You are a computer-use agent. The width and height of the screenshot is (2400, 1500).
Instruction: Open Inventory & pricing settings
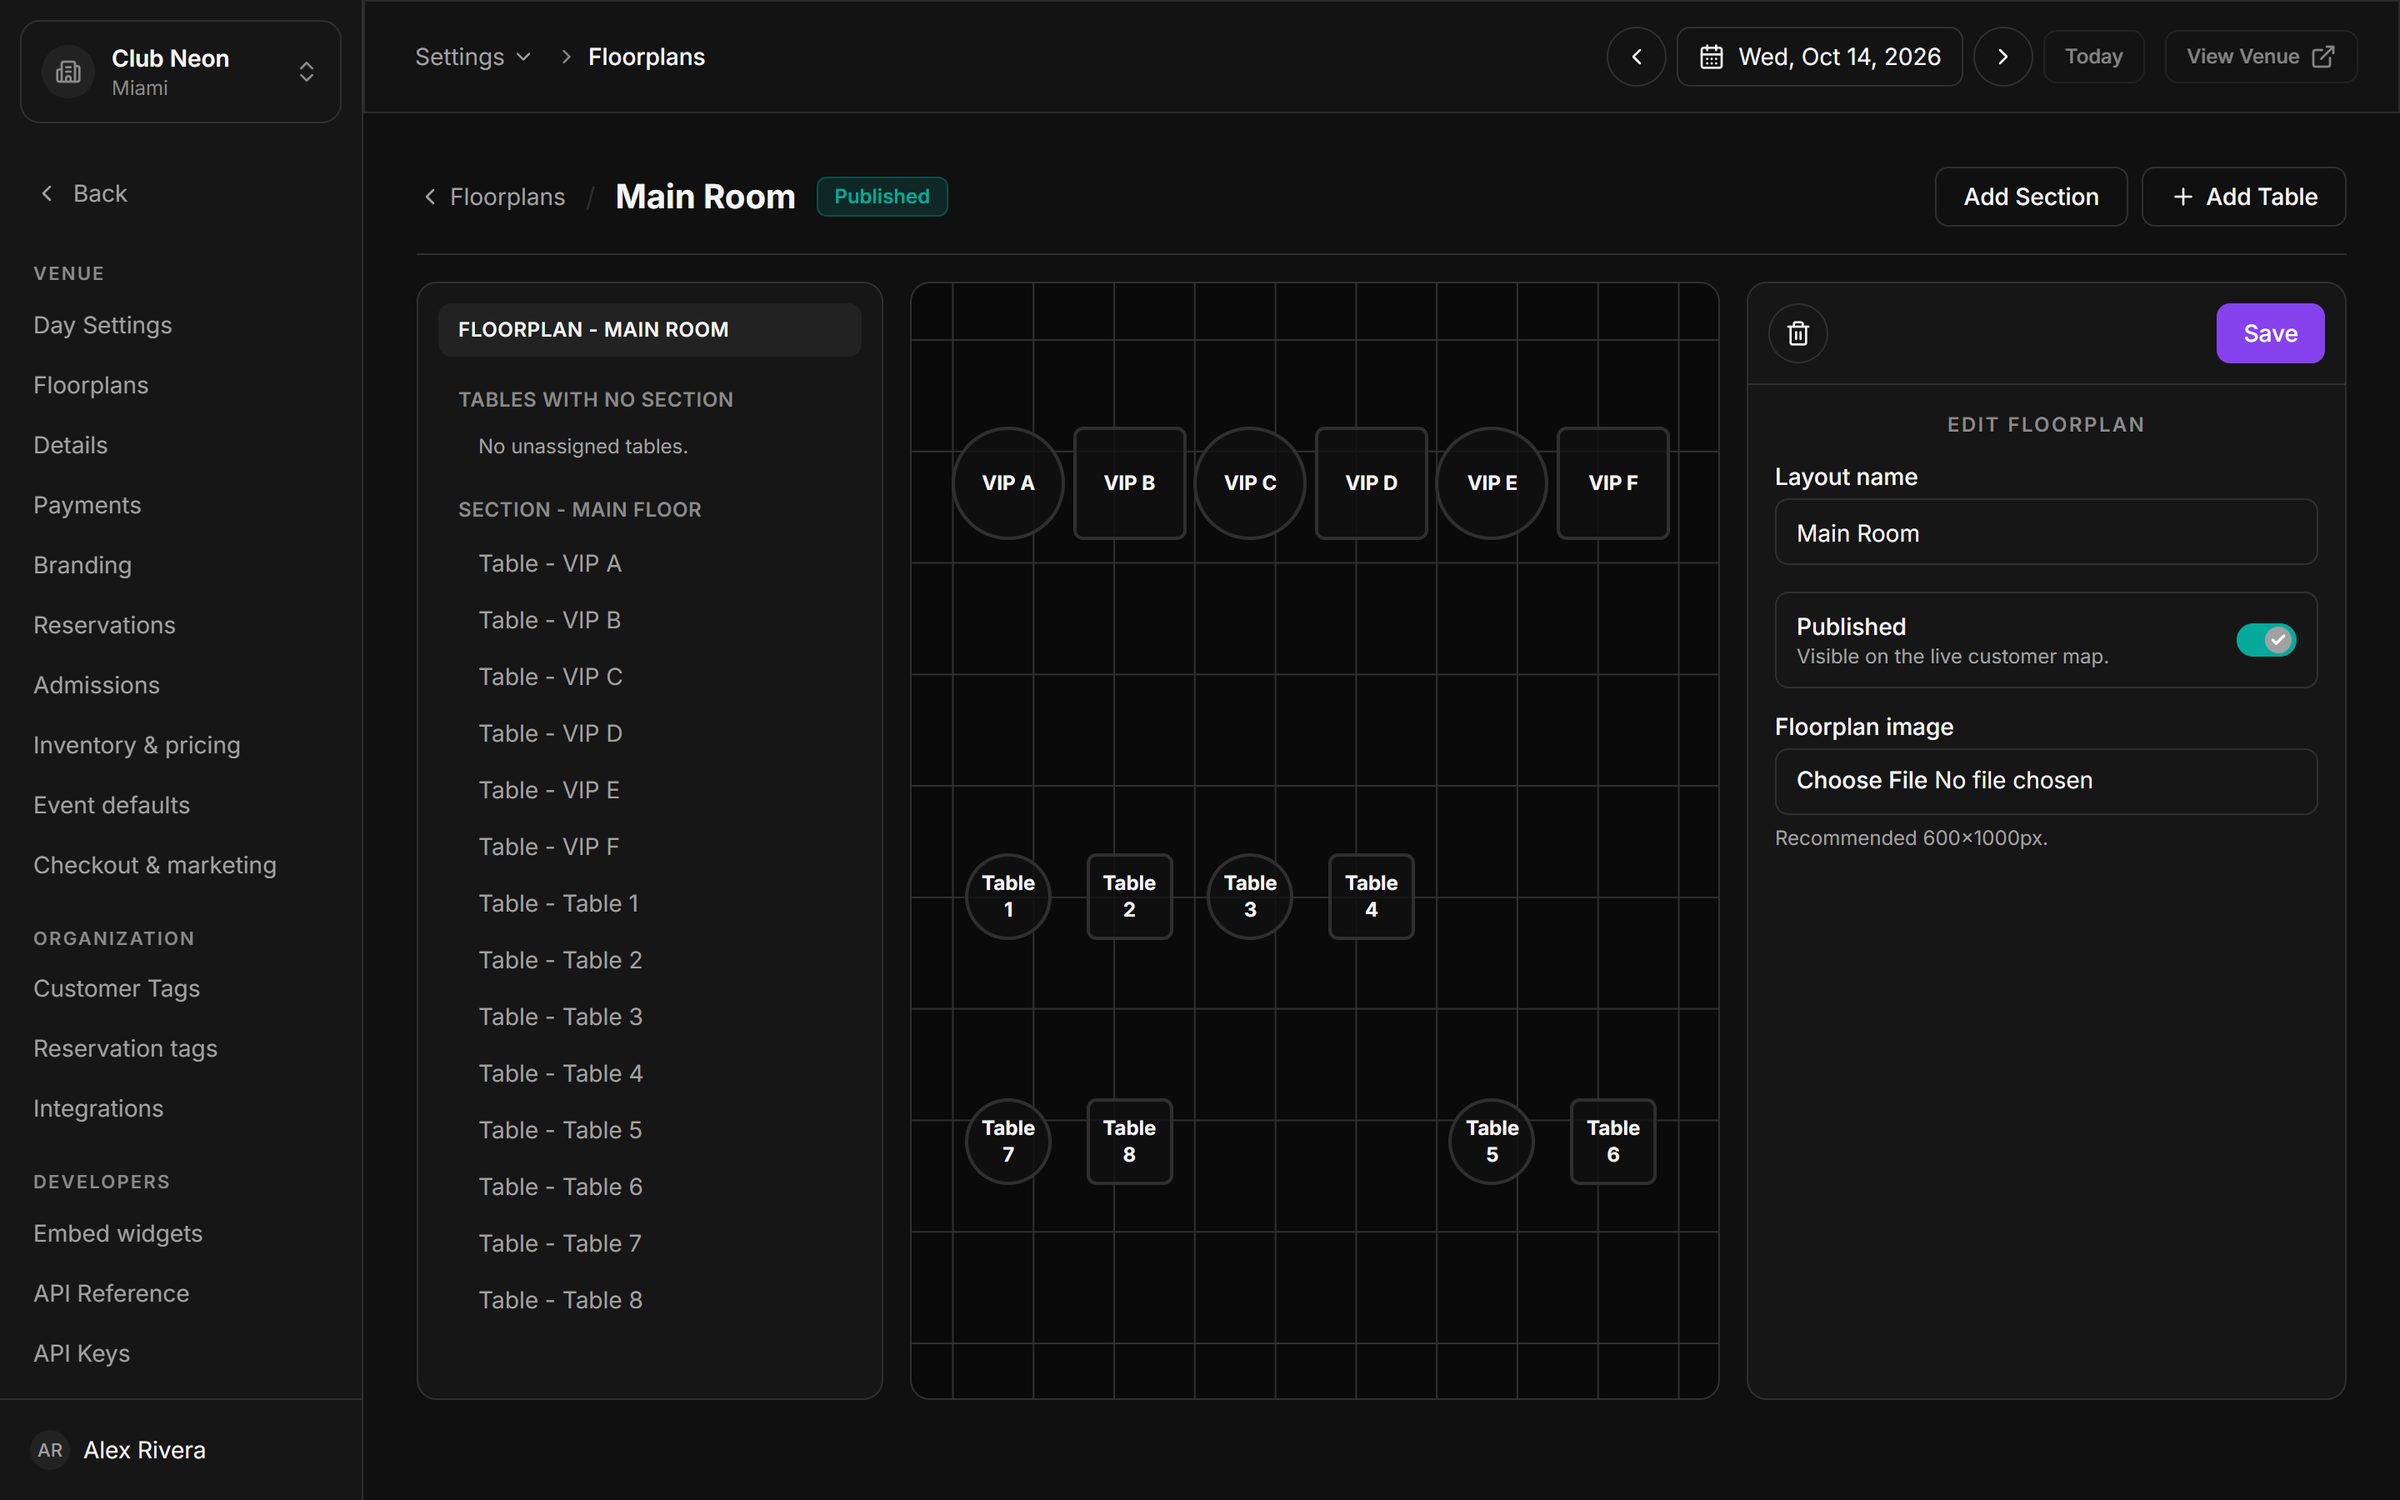[x=137, y=745]
